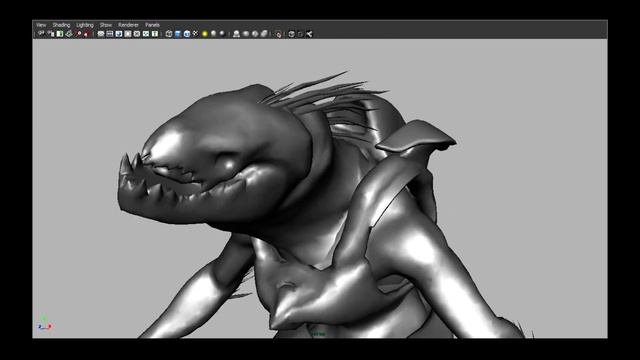Image resolution: width=640 pixels, height=360 pixels.
Task: Select the creature's head in viewport
Action: point(220,155)
